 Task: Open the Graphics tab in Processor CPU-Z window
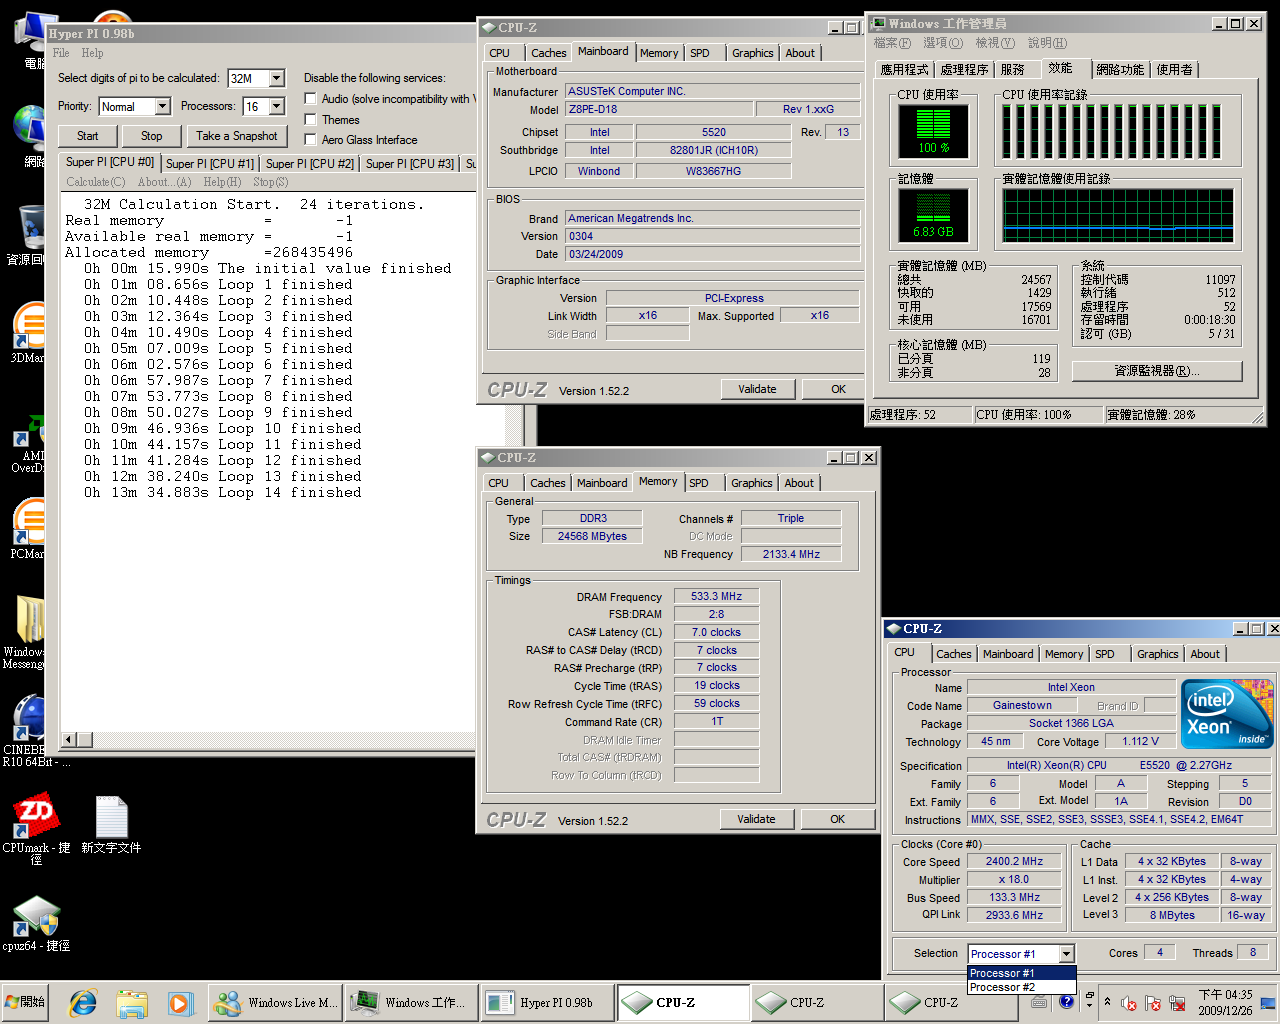click(x=1157, y=654)
